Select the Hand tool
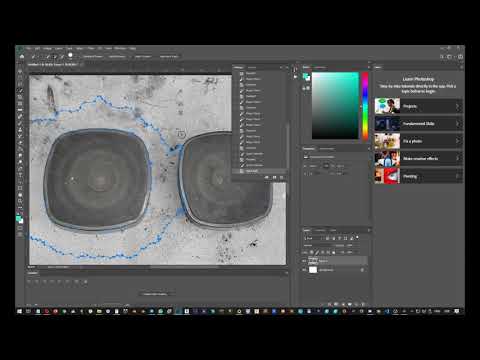 (20, 195)
